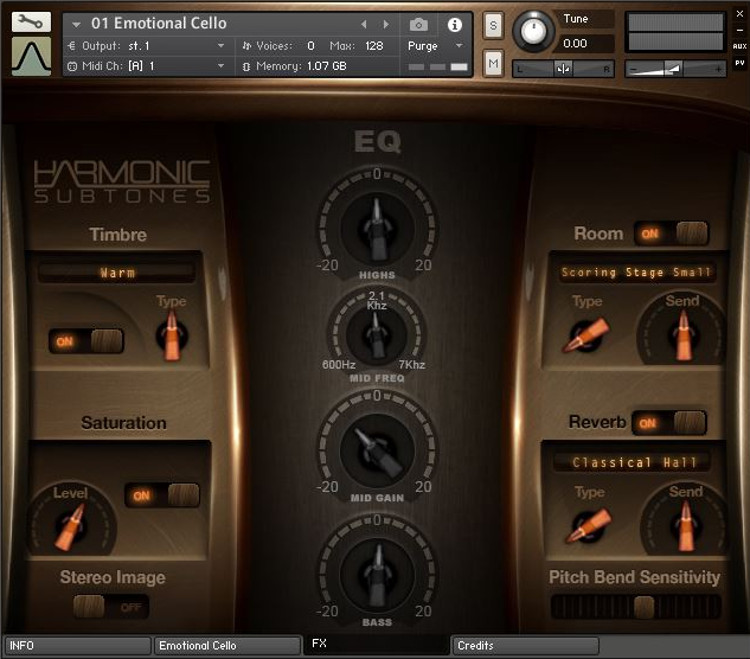Go to next instrument preset arrow
The height and width of the screenshot is (659, 750).
(386, 23)
